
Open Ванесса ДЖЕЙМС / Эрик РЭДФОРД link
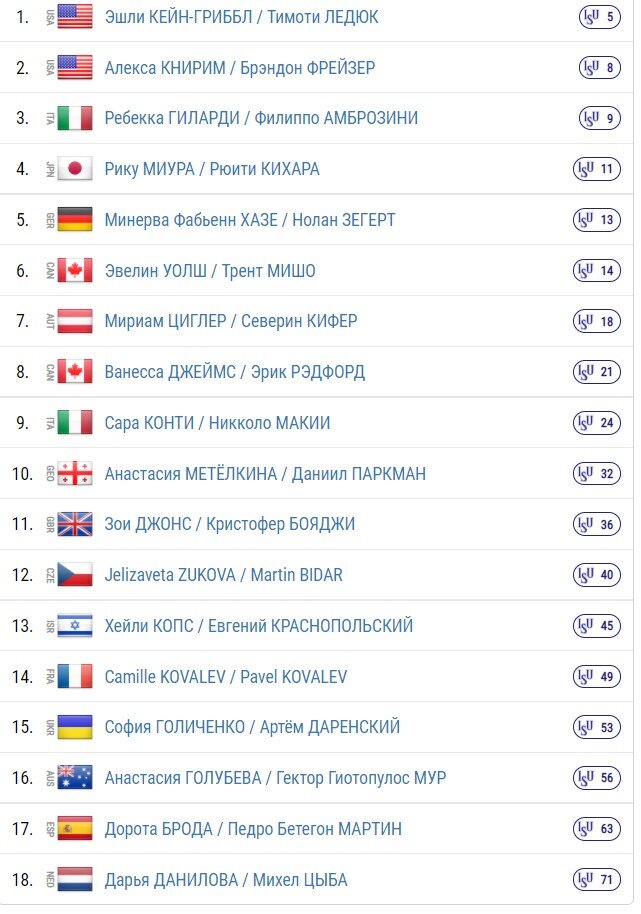pos(235,372)
